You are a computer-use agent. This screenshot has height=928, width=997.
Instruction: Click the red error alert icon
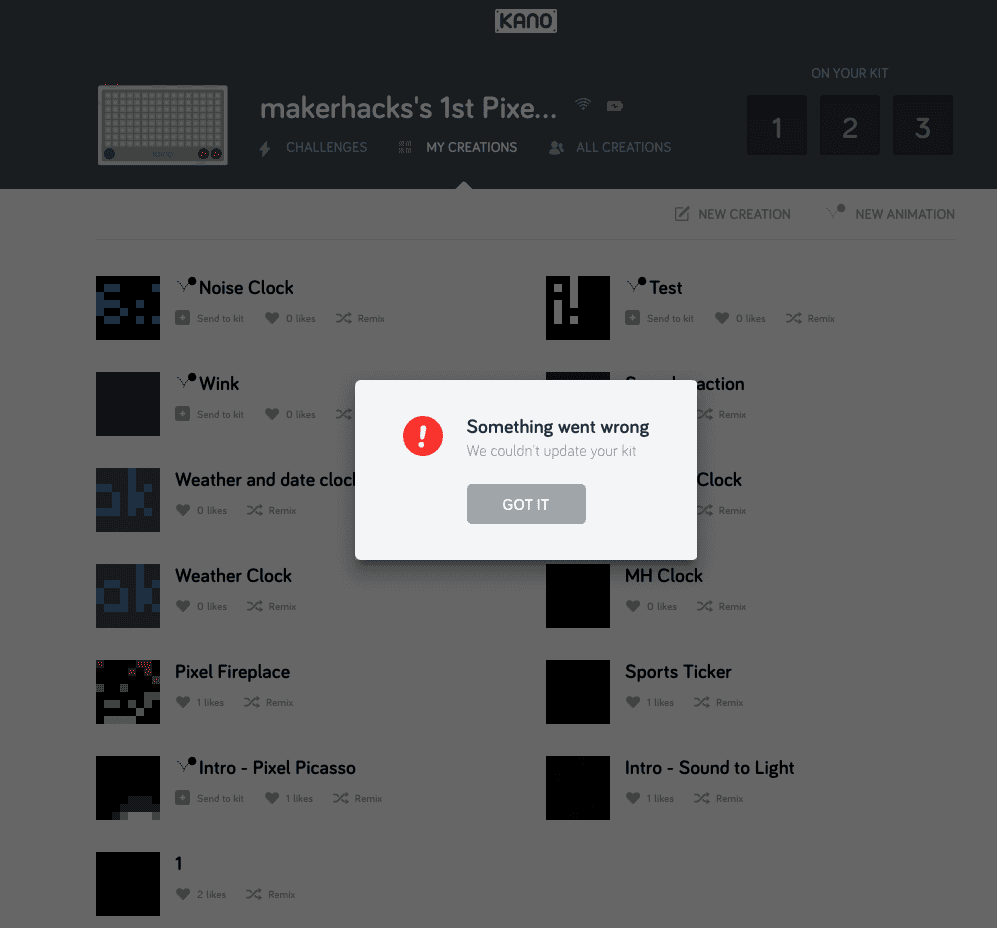point(423,436)
